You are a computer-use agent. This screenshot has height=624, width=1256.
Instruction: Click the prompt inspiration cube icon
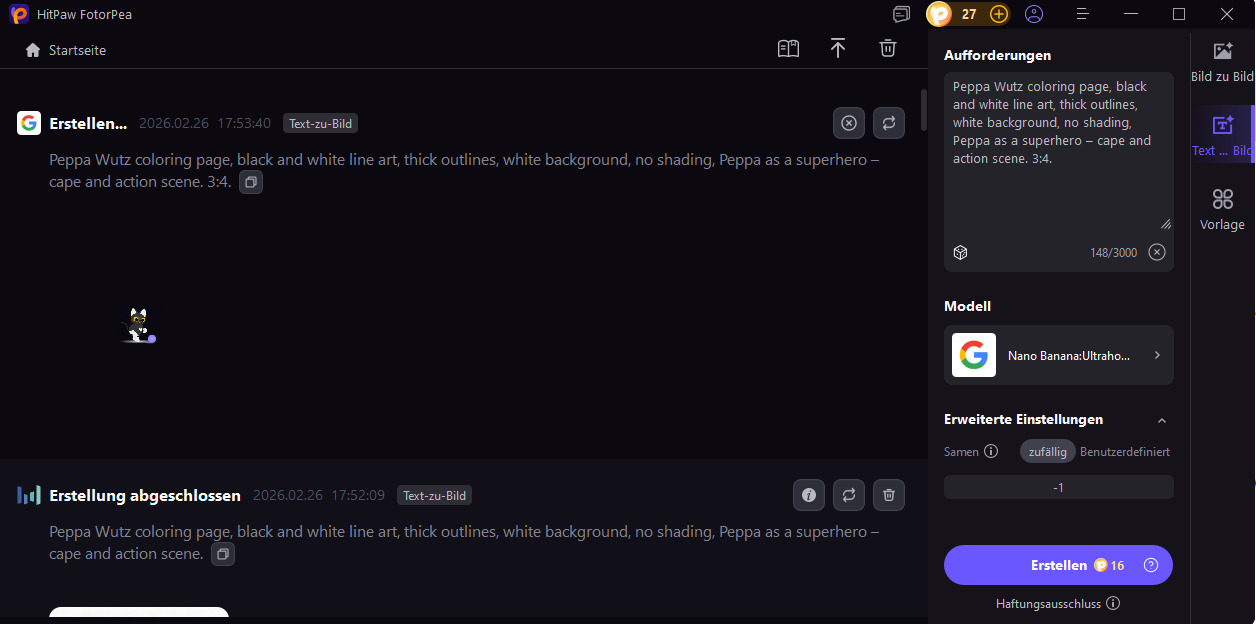click(960, 252)
